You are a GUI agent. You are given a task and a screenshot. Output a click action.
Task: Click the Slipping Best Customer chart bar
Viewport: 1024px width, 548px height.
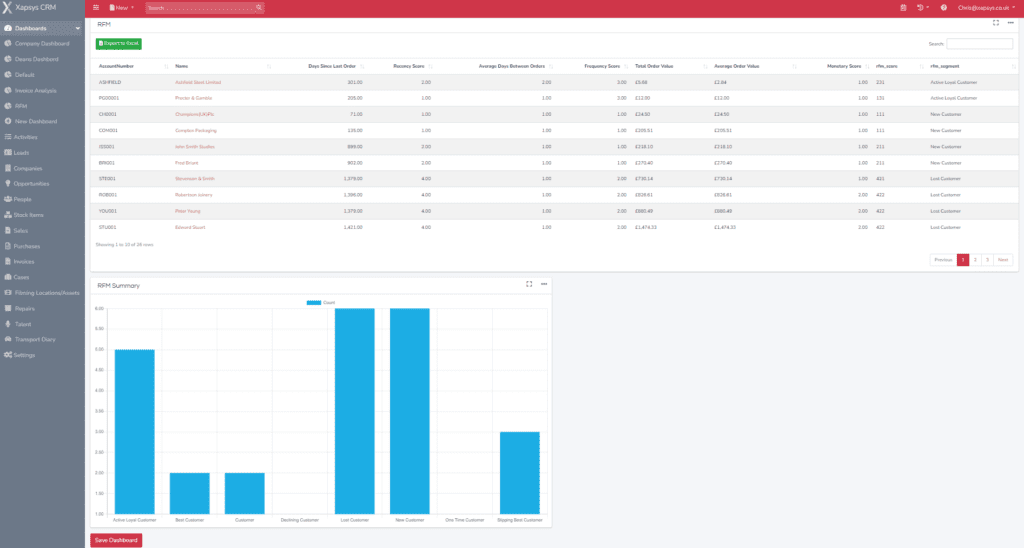coord(520,473)
